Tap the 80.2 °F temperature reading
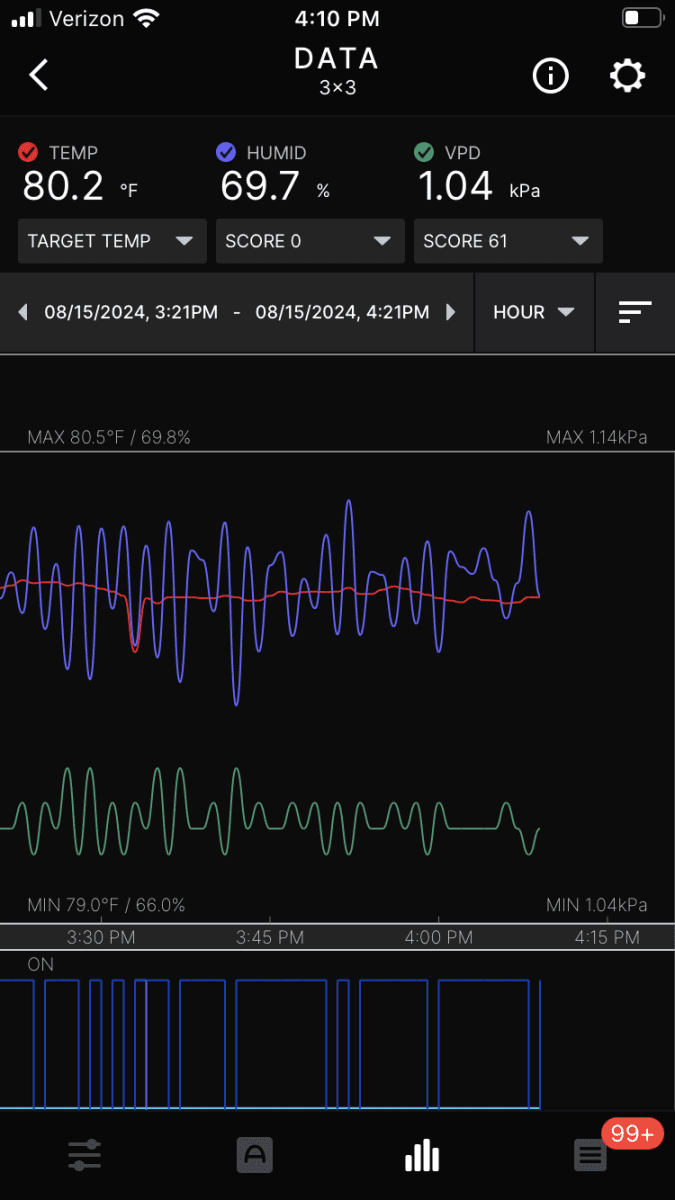Screen dimensions: 675x1200 80,186
